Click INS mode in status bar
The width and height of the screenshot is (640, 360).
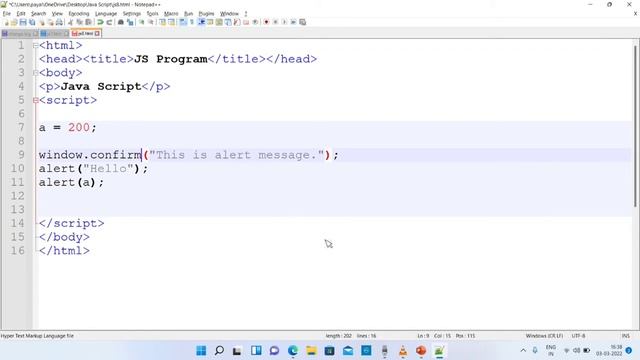[625, 336]
